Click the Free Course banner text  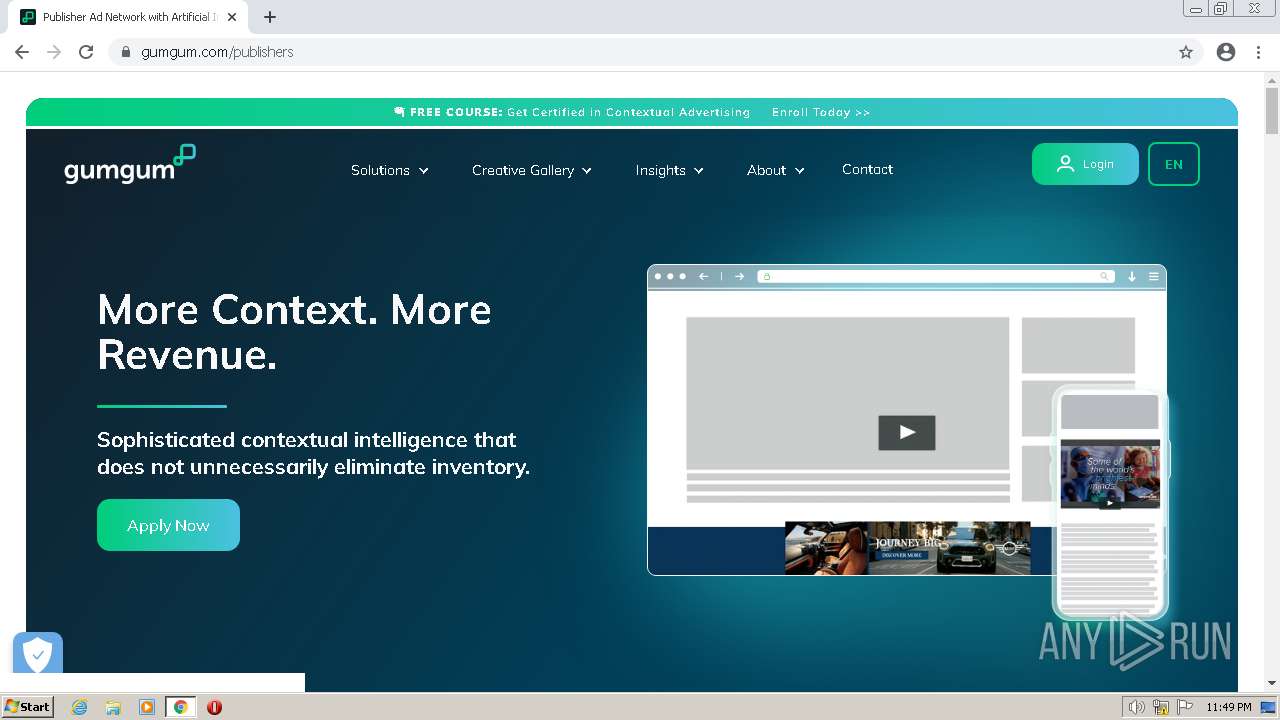pyautogui.click(x=572, y=112)
